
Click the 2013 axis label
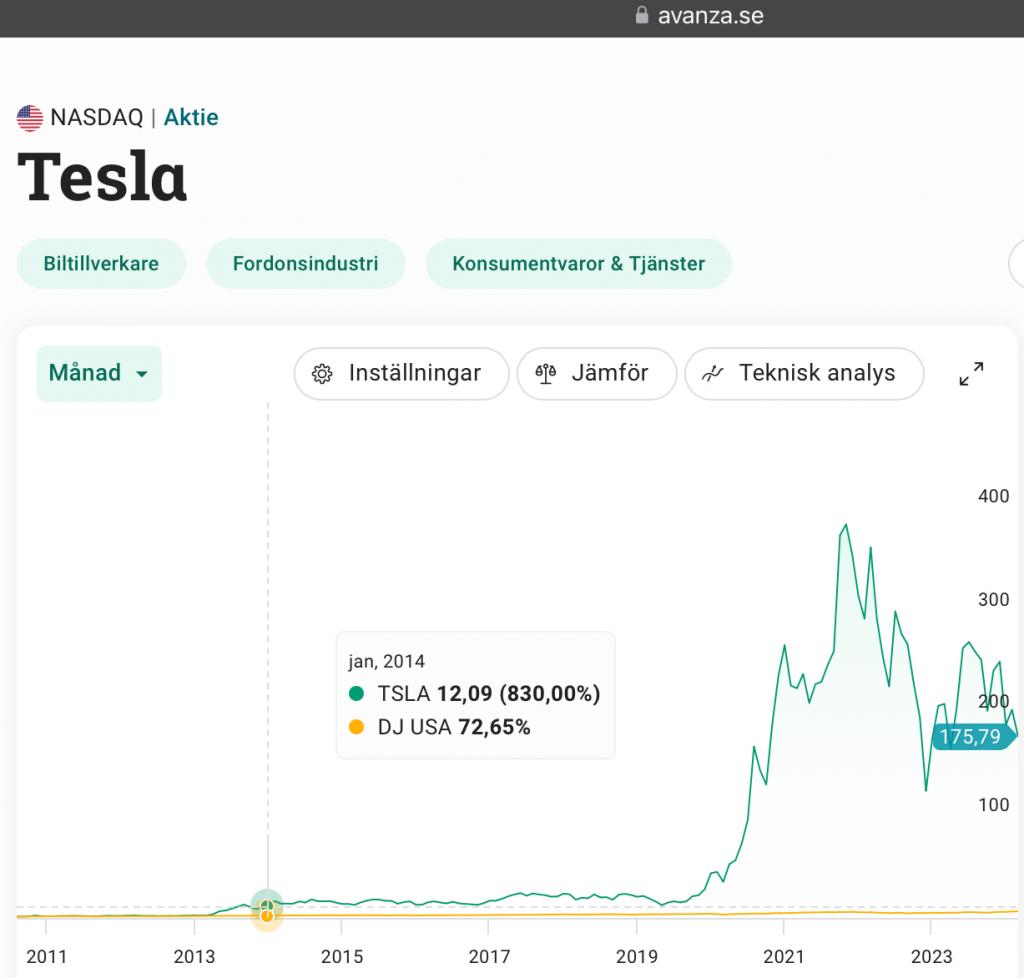(x=194, y=956)
